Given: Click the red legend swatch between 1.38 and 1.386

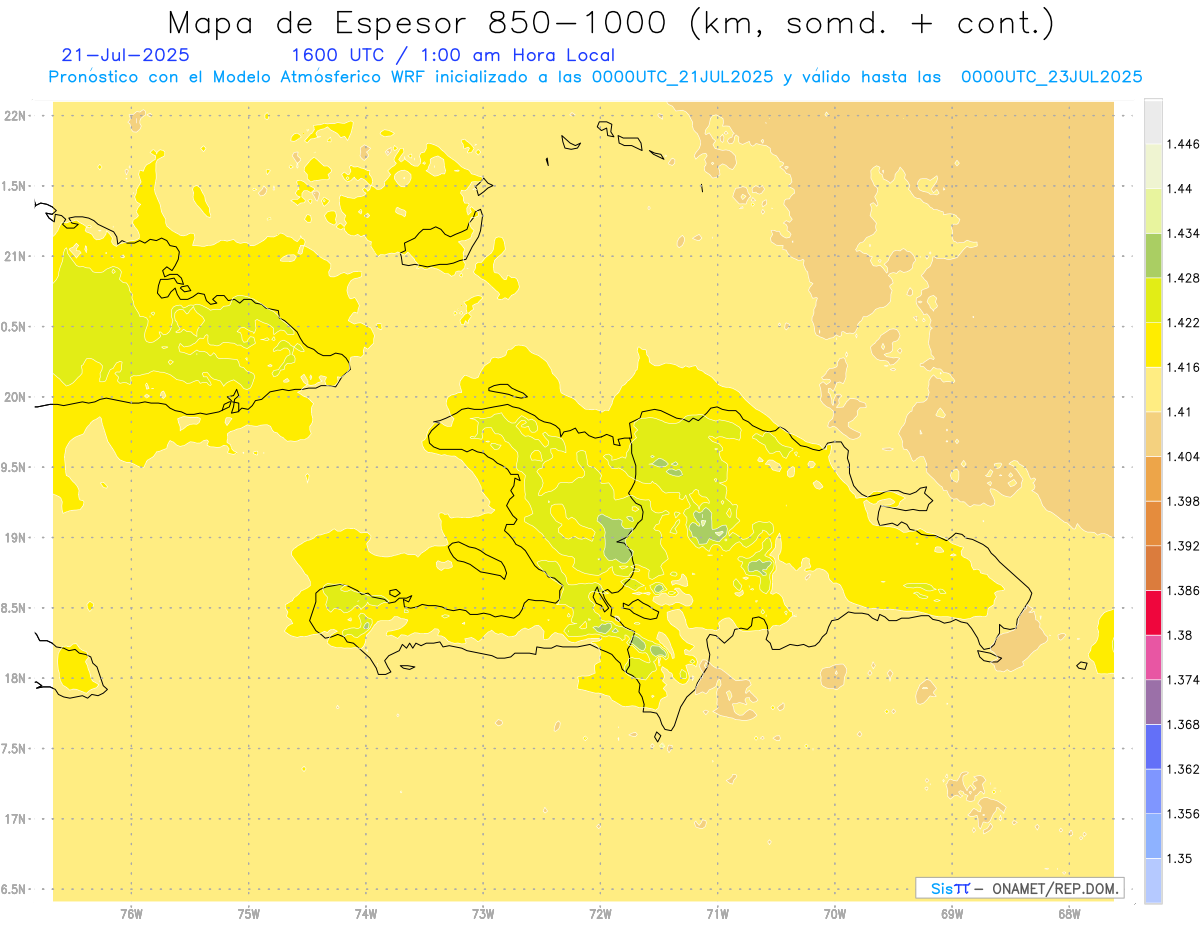Looking at the screenshot, I should 1153,612.
